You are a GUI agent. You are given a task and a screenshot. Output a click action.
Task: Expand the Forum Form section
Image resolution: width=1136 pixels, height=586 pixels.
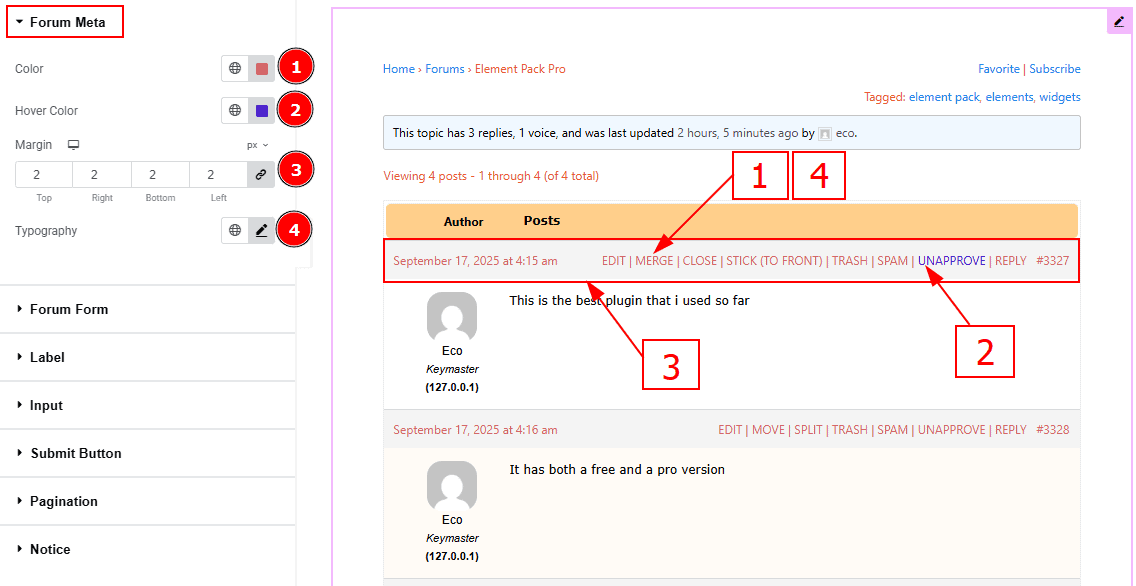pos(148,309)
